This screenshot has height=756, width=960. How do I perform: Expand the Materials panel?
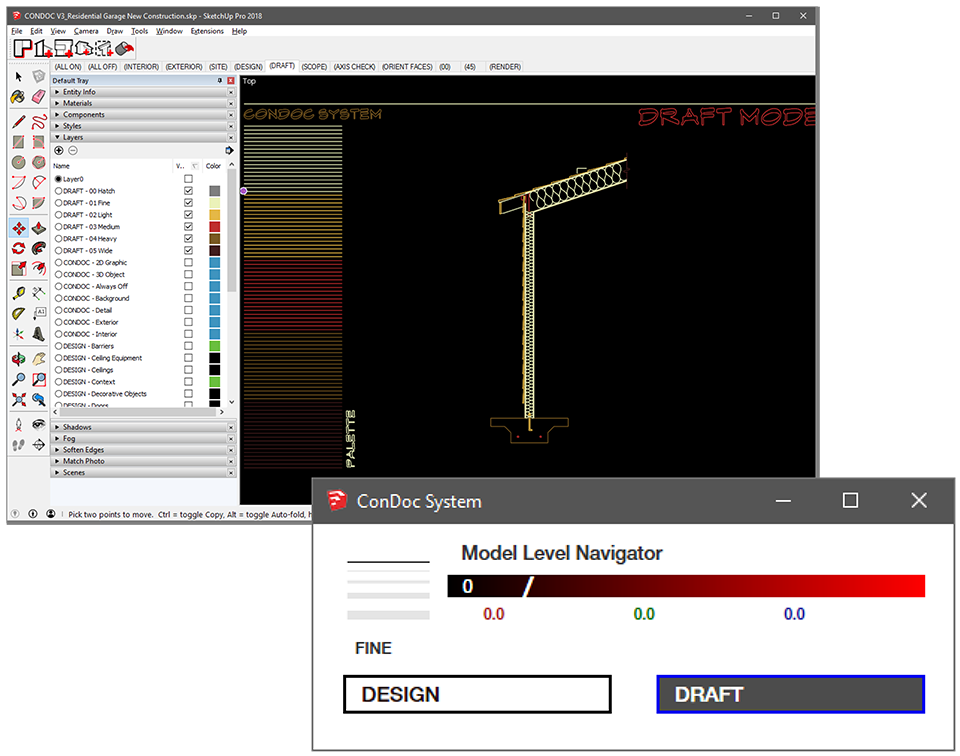tap(140, 103)
